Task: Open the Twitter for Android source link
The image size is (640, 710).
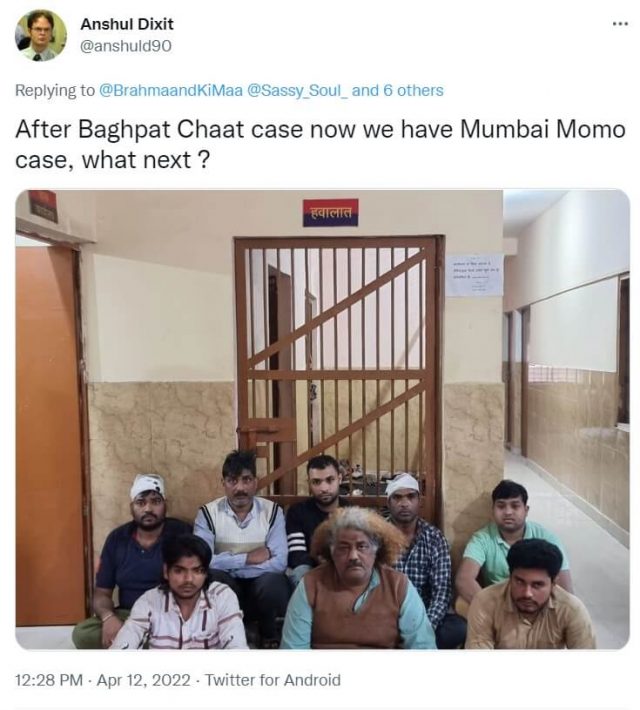Action: (x=273, y=680)
